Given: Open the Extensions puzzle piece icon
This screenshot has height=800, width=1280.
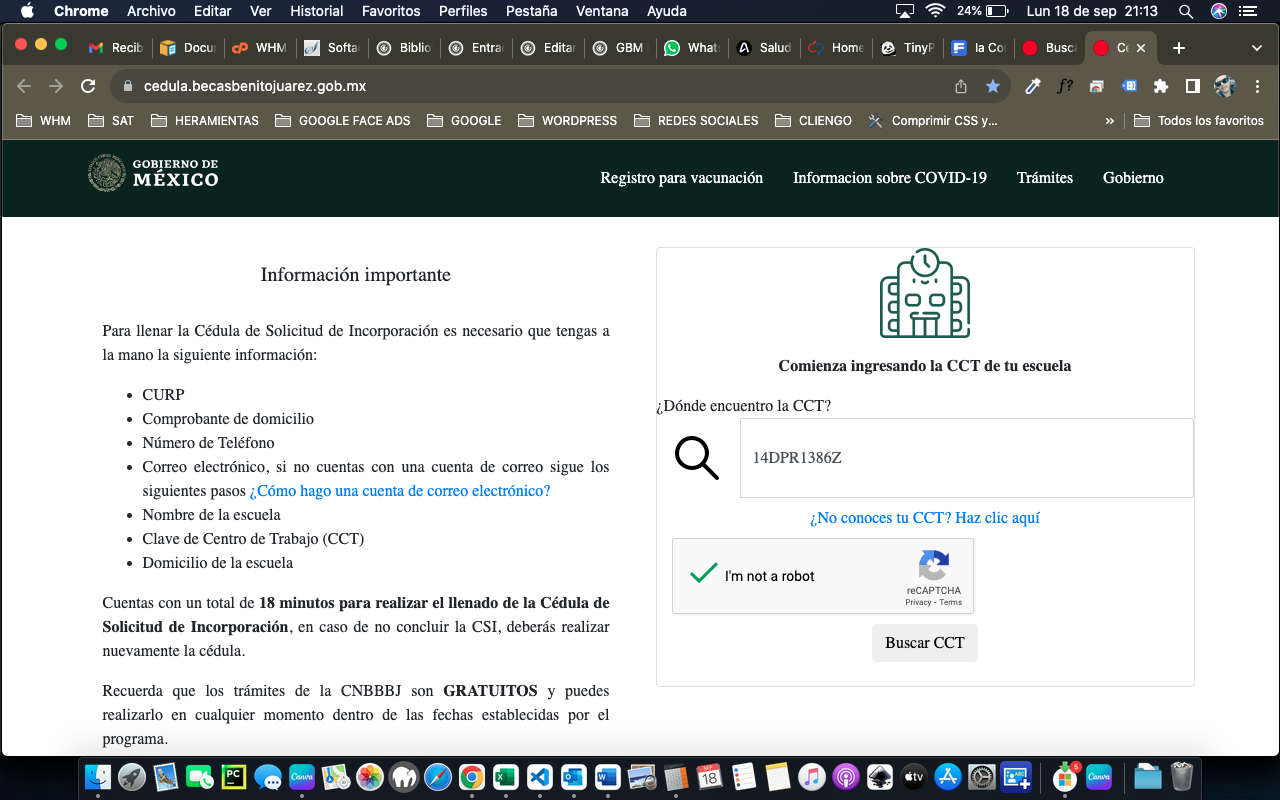Looking at the screenshot, I should (1161, 87).
